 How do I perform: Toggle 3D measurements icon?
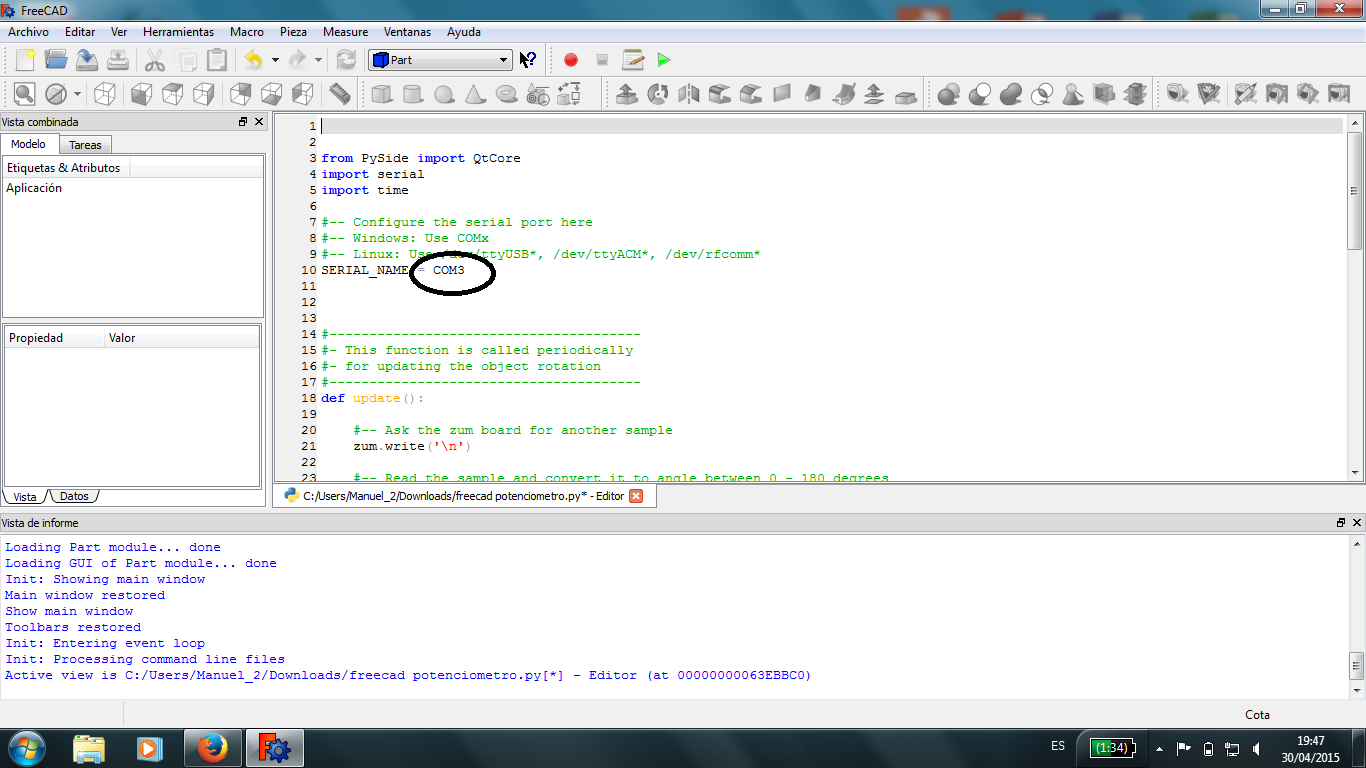click(x=1307, y=94)
